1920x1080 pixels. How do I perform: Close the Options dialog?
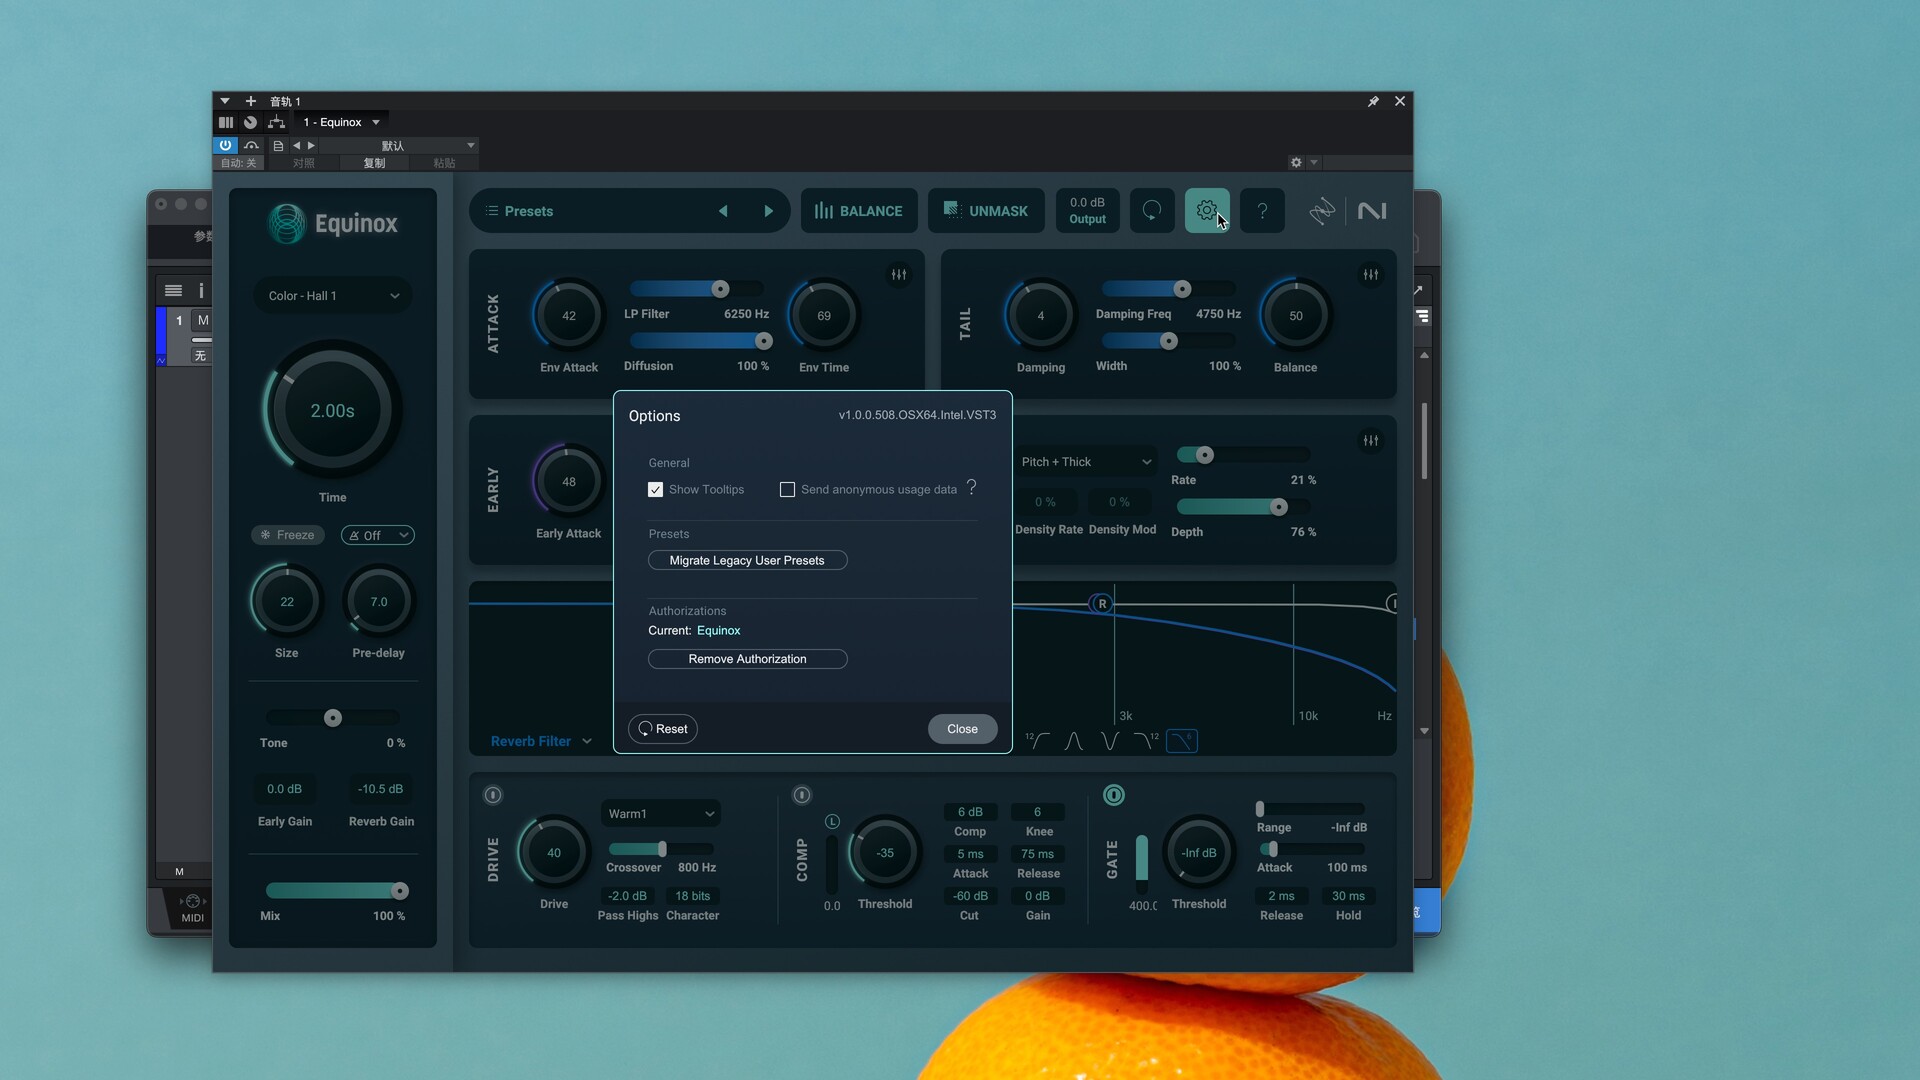[962, 729]
